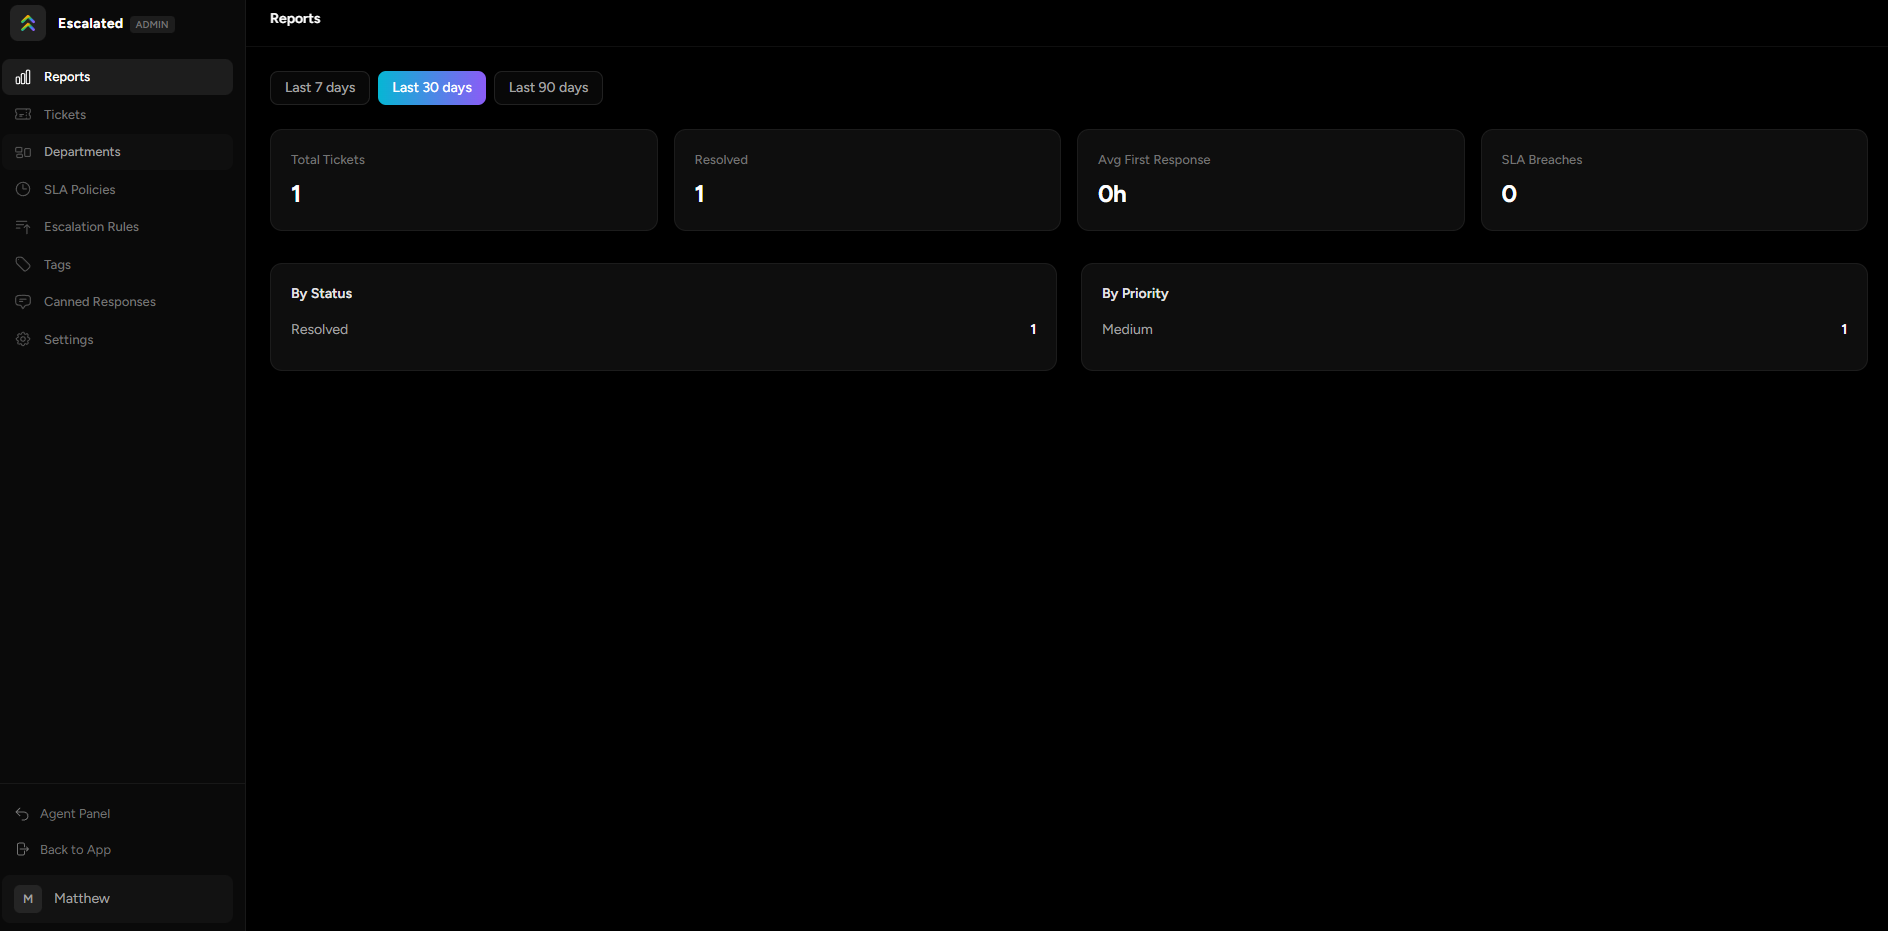The height and width of the screenshot is (931, 1888).
Task: Select the Escalation Rules icon
Action: tap(22, 226)
